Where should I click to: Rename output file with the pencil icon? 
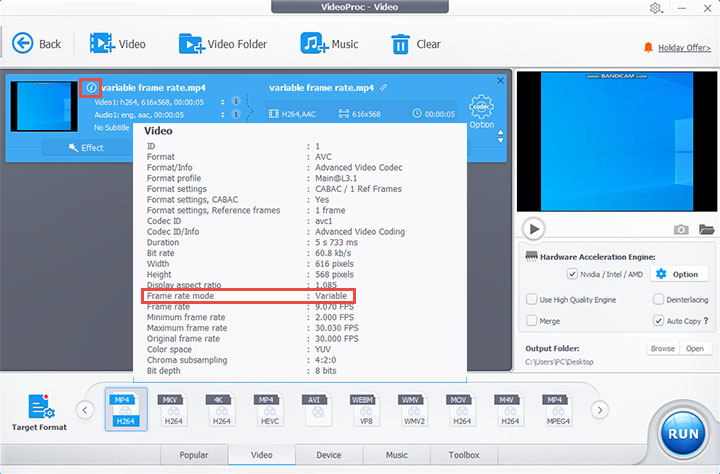tap(383, 87)
